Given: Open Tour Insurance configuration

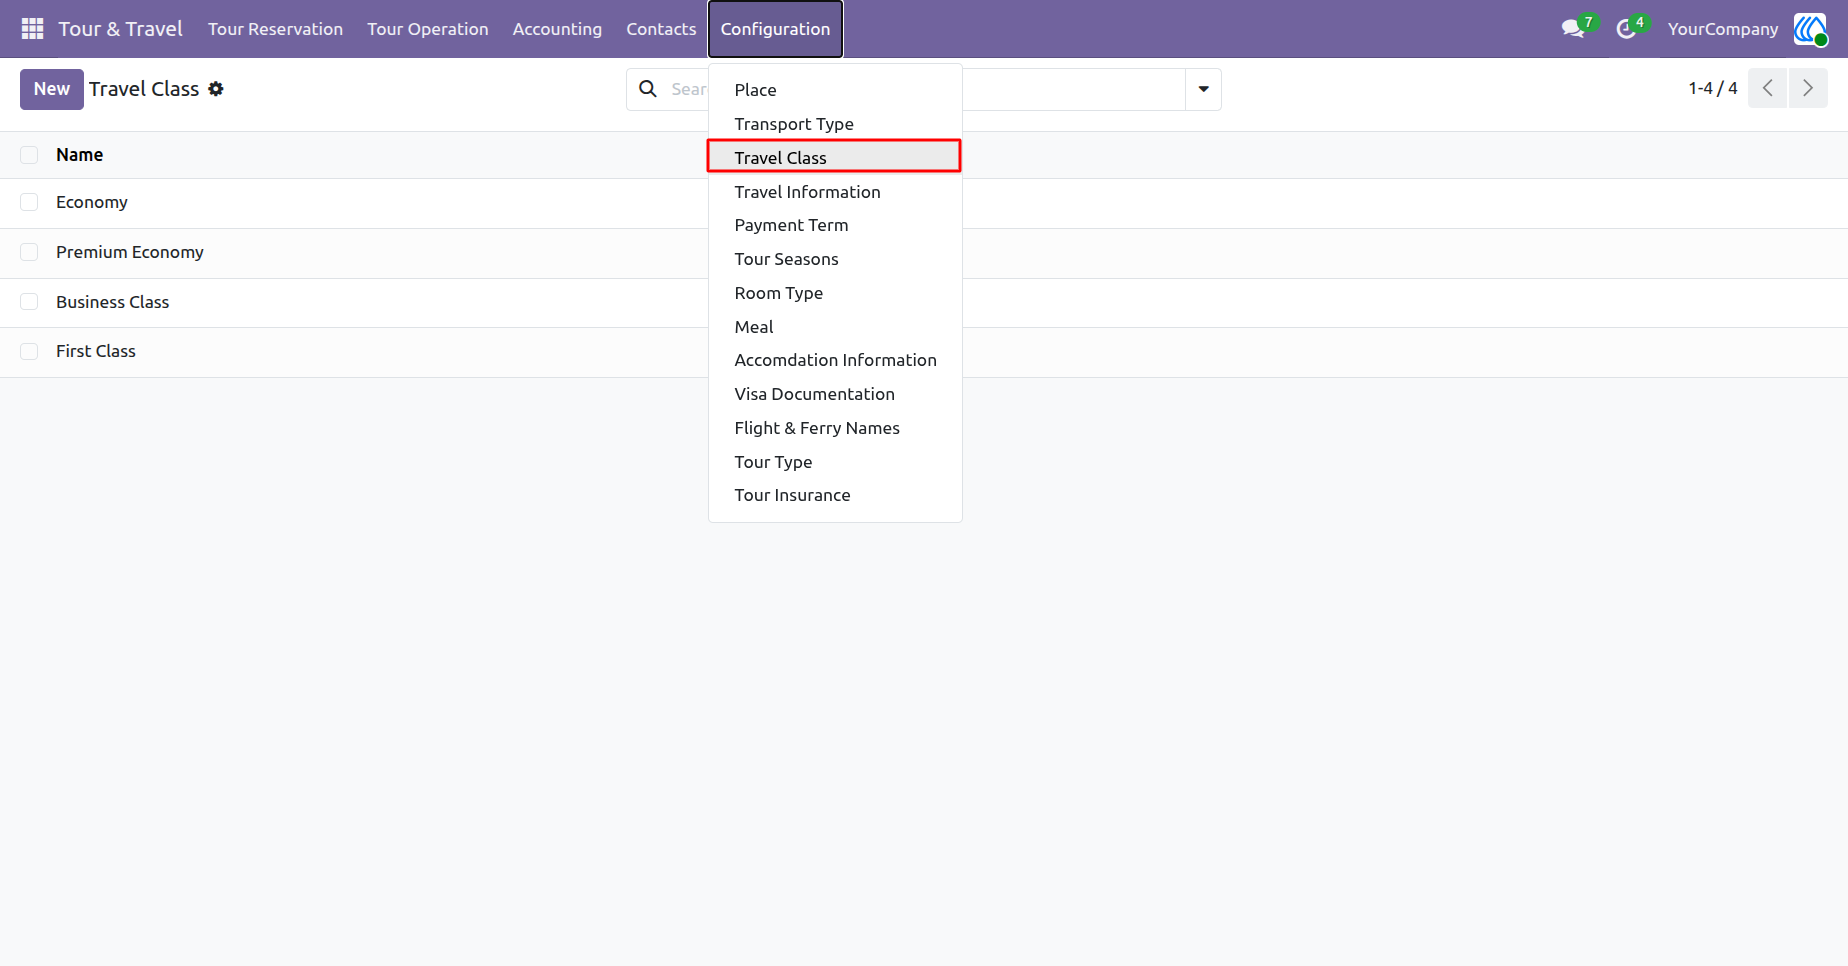Looking at the screenshot, I should [835, 495].
